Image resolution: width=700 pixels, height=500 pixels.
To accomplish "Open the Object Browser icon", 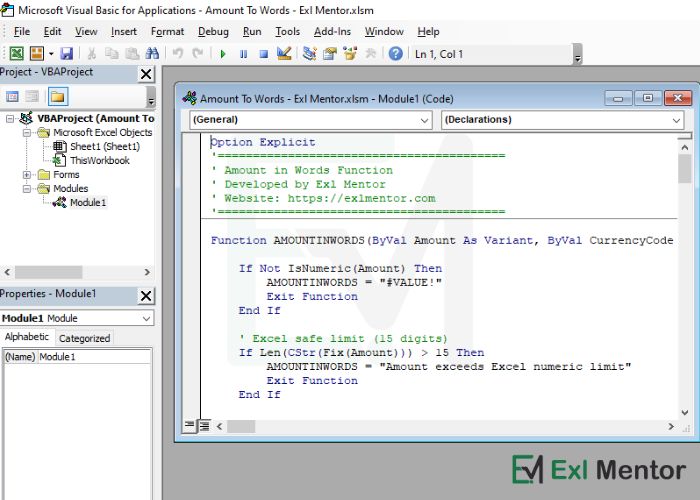I will tap(350, 54).
